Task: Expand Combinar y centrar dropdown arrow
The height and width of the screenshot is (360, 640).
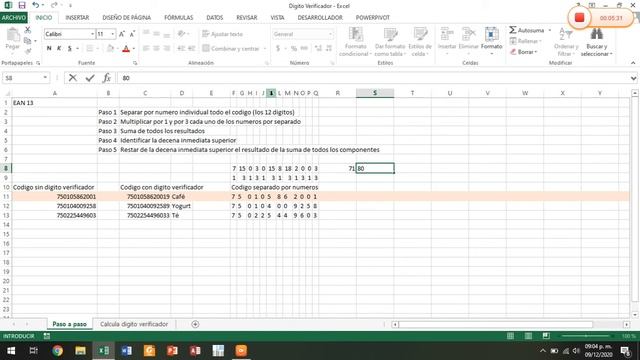Action: (265, 49)
